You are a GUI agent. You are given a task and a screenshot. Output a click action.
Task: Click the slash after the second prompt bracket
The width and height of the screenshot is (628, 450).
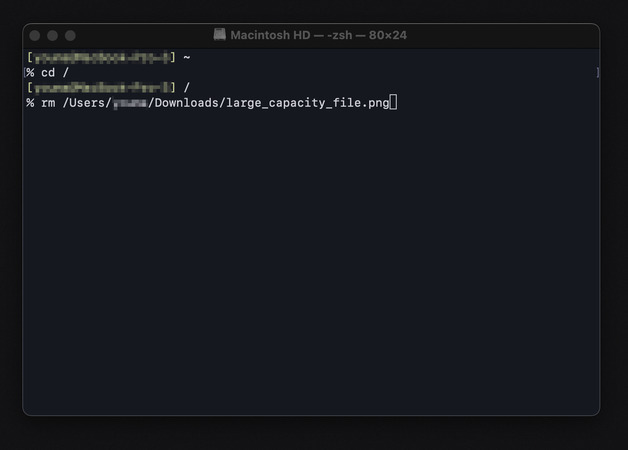[x=187, y=88]
